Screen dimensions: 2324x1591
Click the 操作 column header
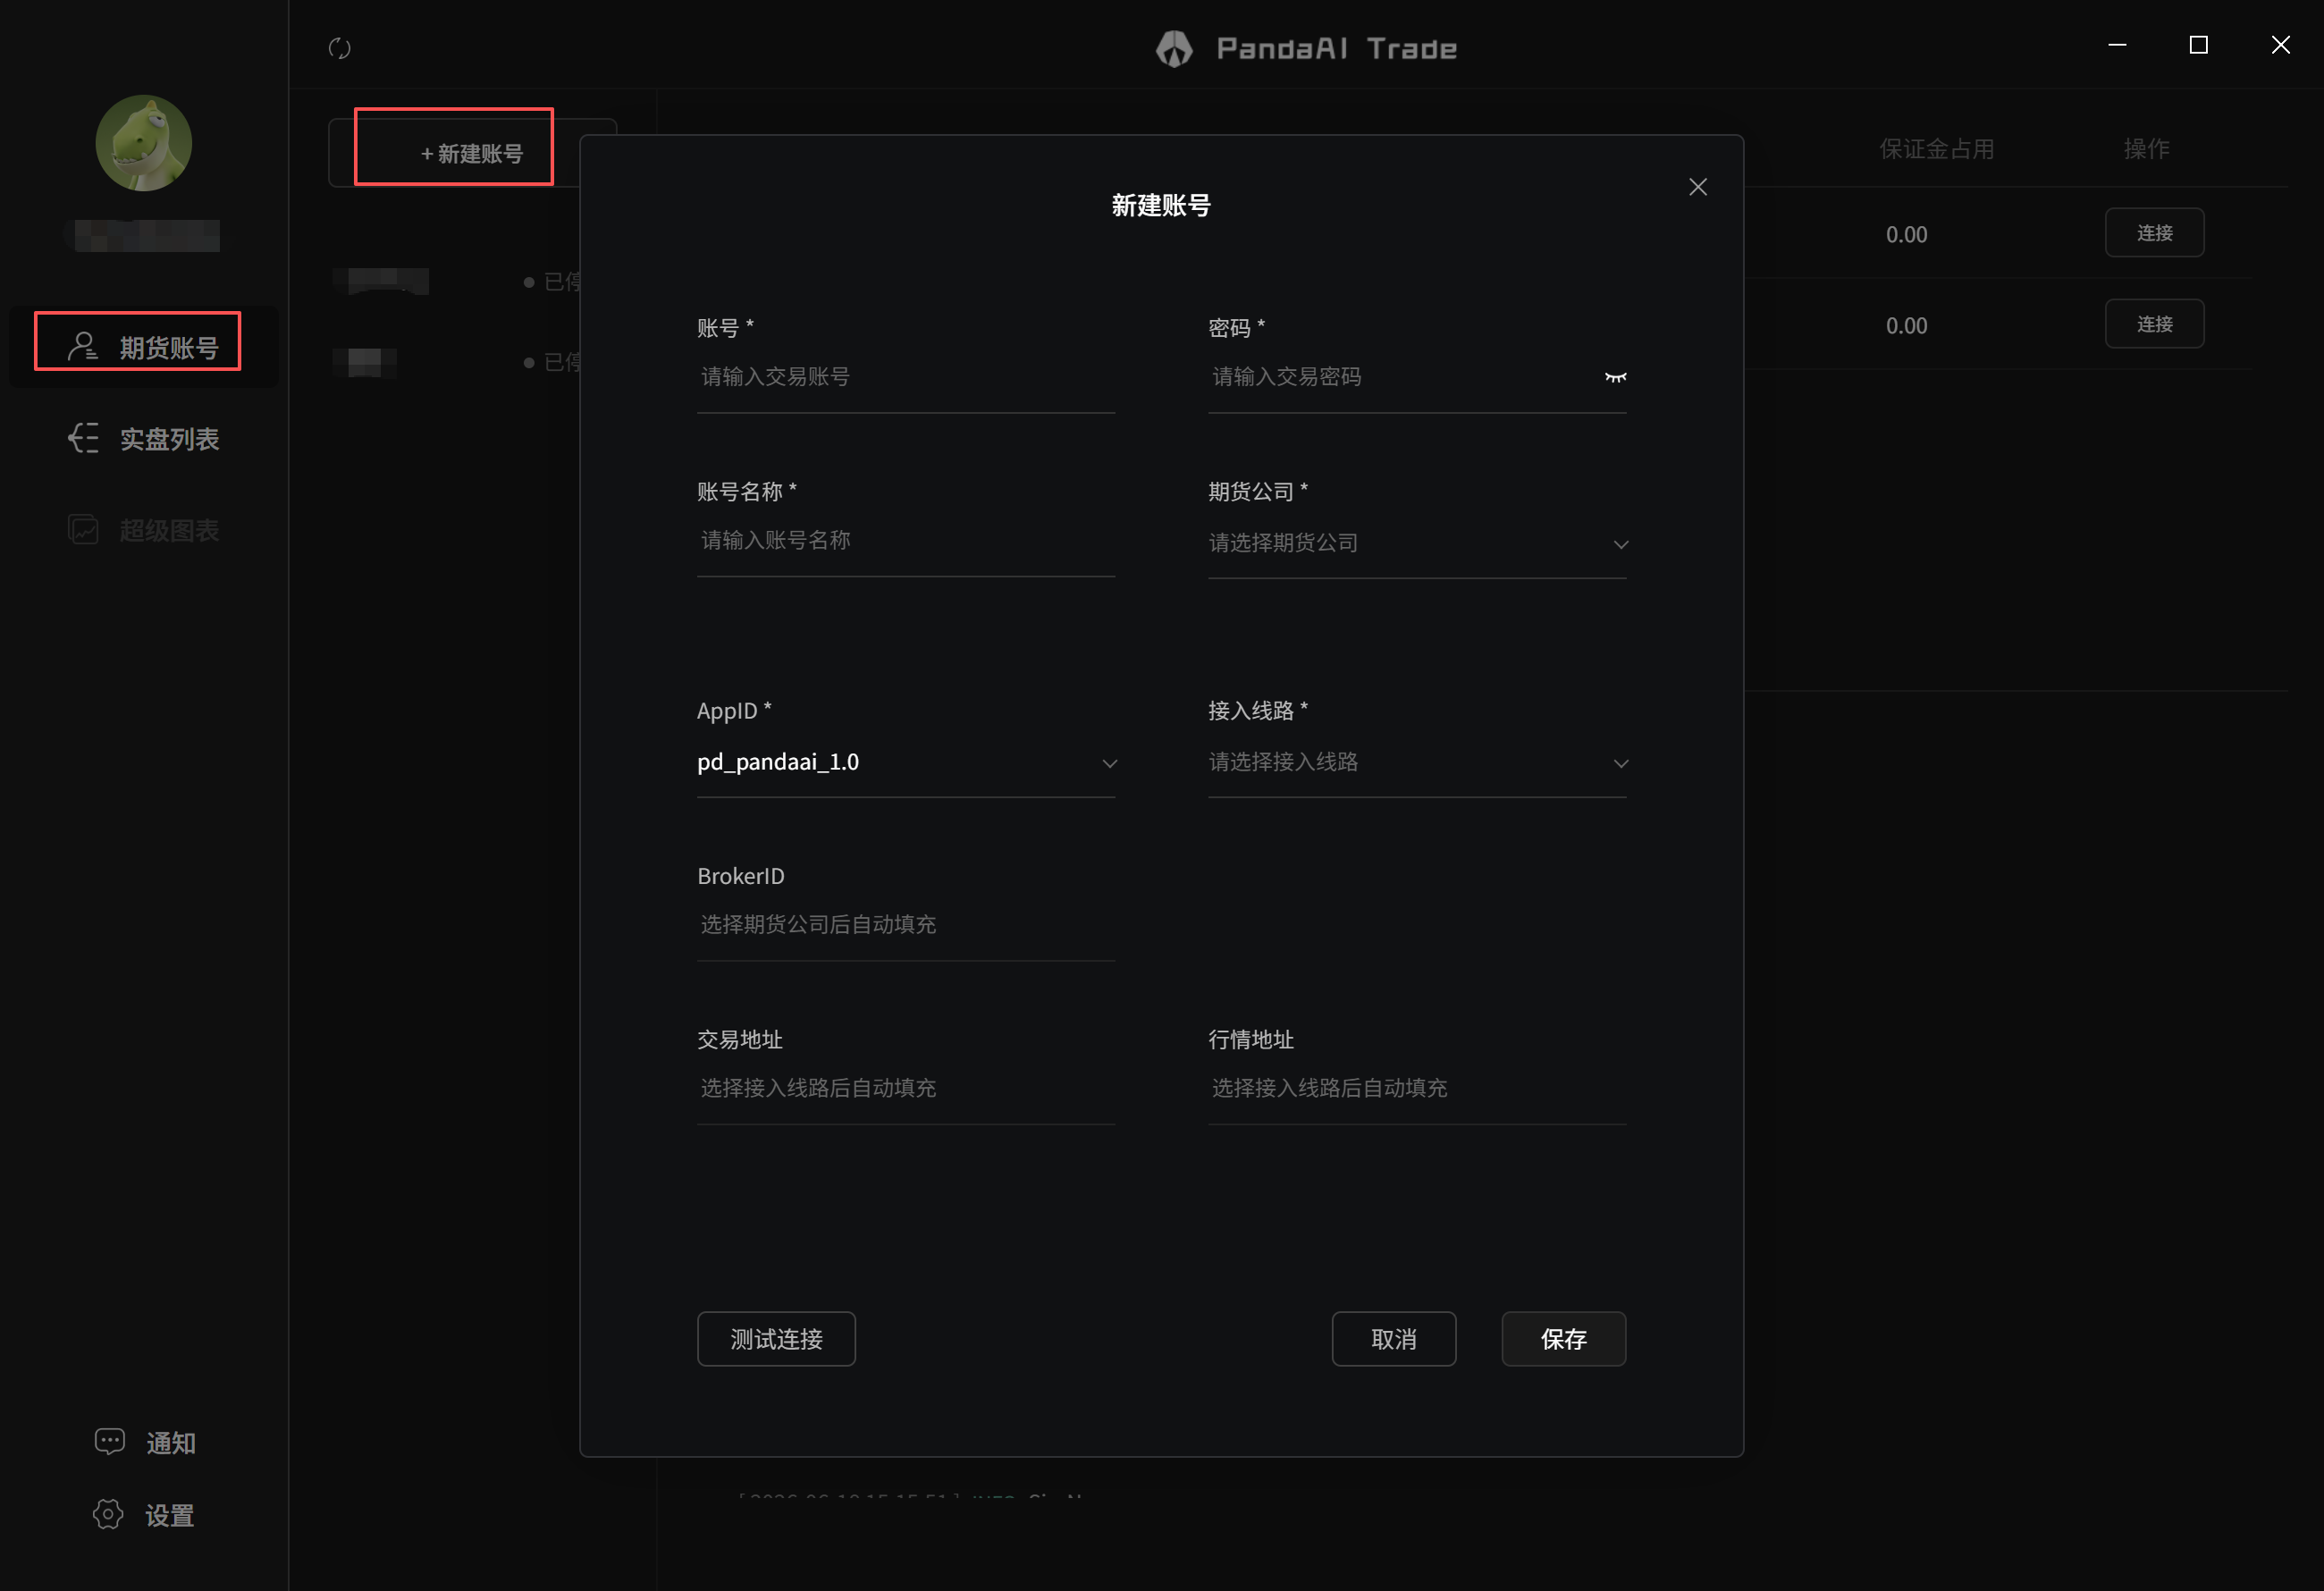click(2147, 149)
